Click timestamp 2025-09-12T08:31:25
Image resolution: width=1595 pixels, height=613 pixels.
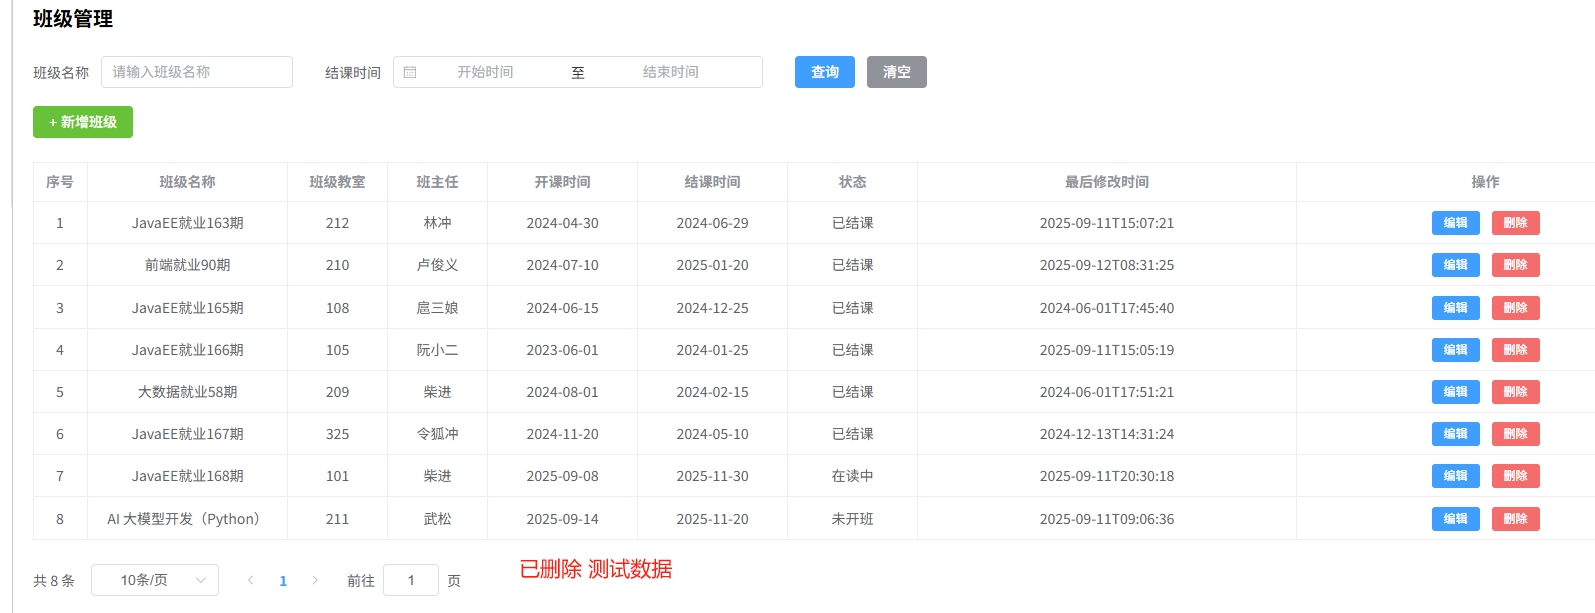pos(1107,265)
